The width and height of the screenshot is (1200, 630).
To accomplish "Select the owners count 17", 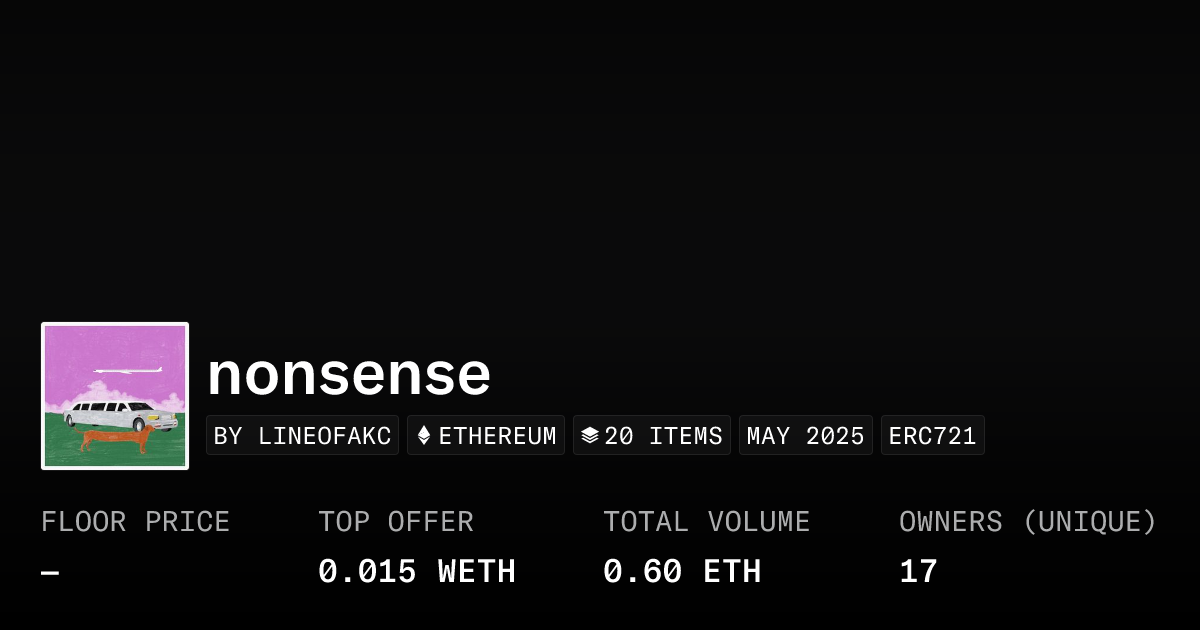I will coord(918,572).
